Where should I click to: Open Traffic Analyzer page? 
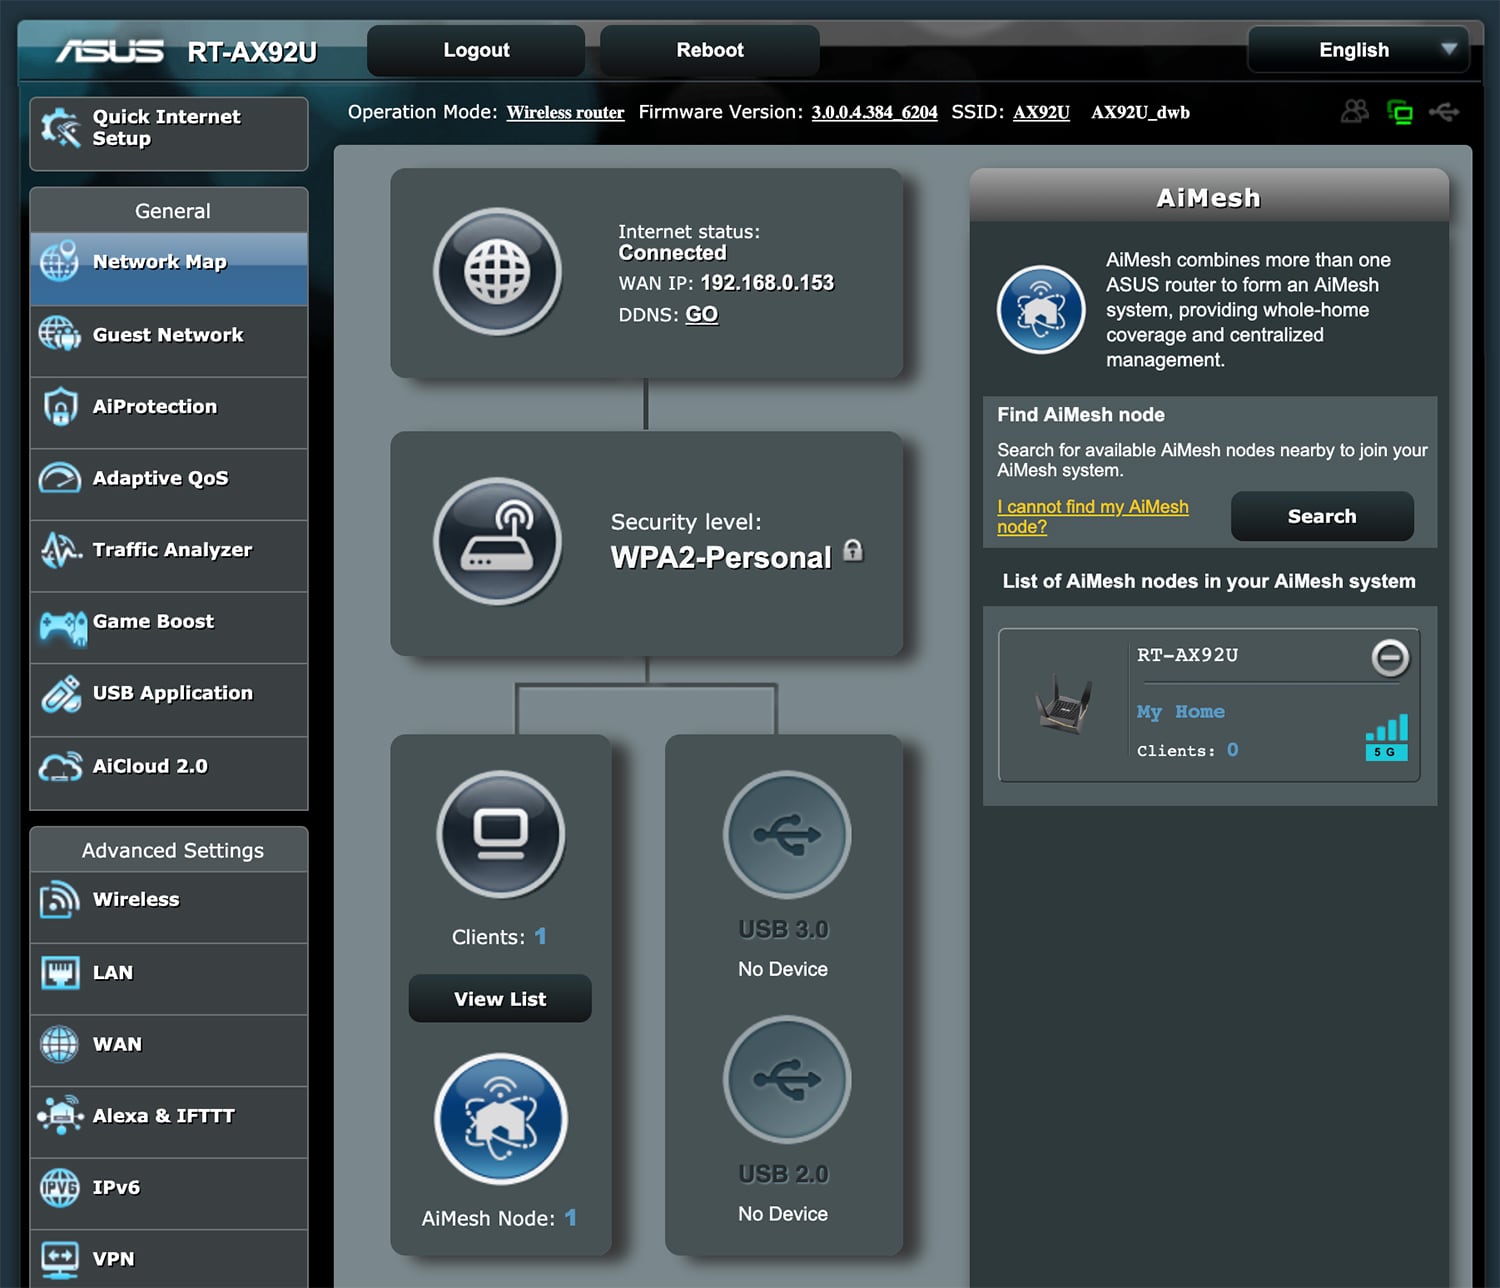(x=169, y=555)
